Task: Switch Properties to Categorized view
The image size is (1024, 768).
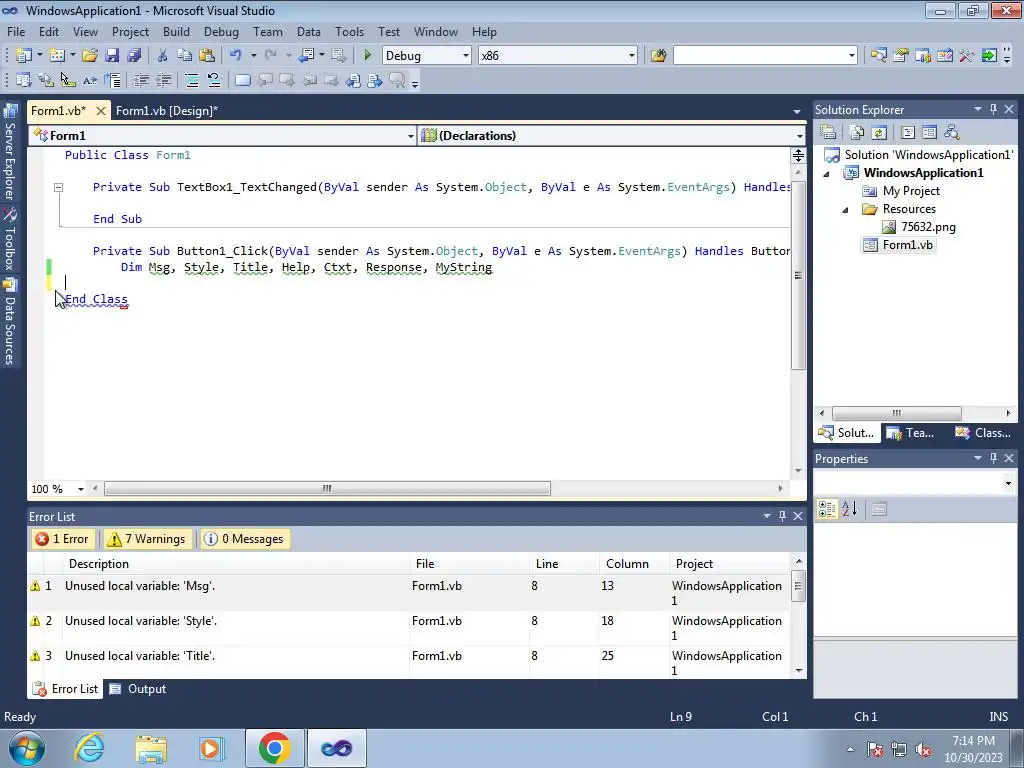Action: 827,509
